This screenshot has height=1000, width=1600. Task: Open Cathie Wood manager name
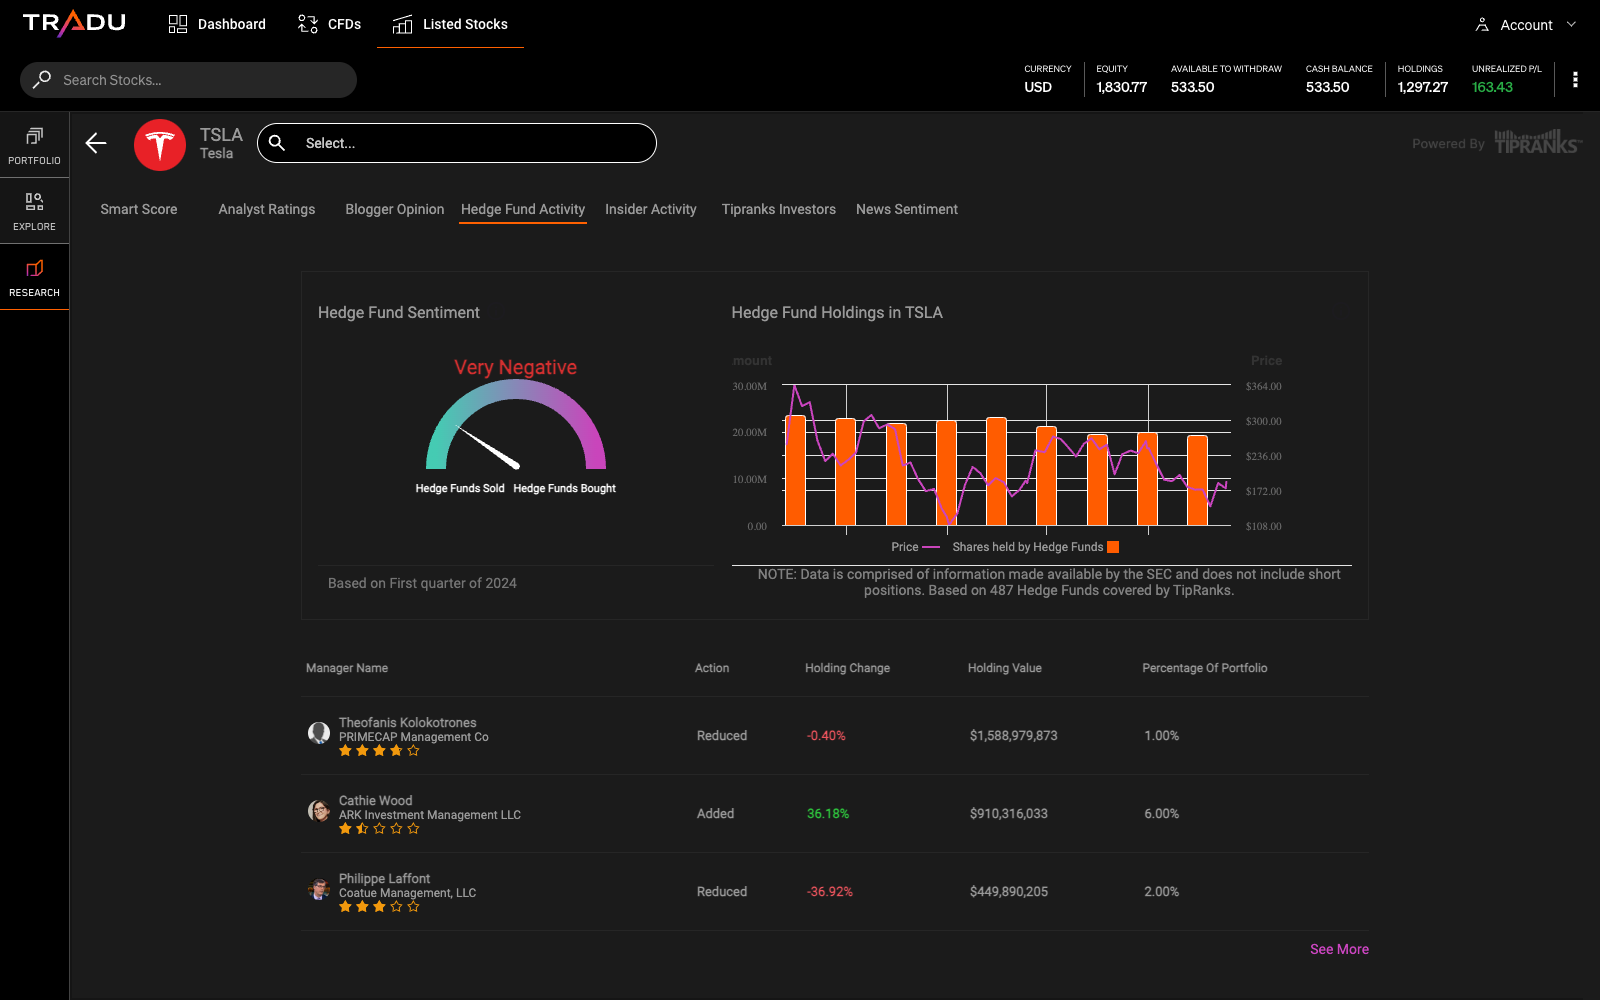click(x=376, y=800)
